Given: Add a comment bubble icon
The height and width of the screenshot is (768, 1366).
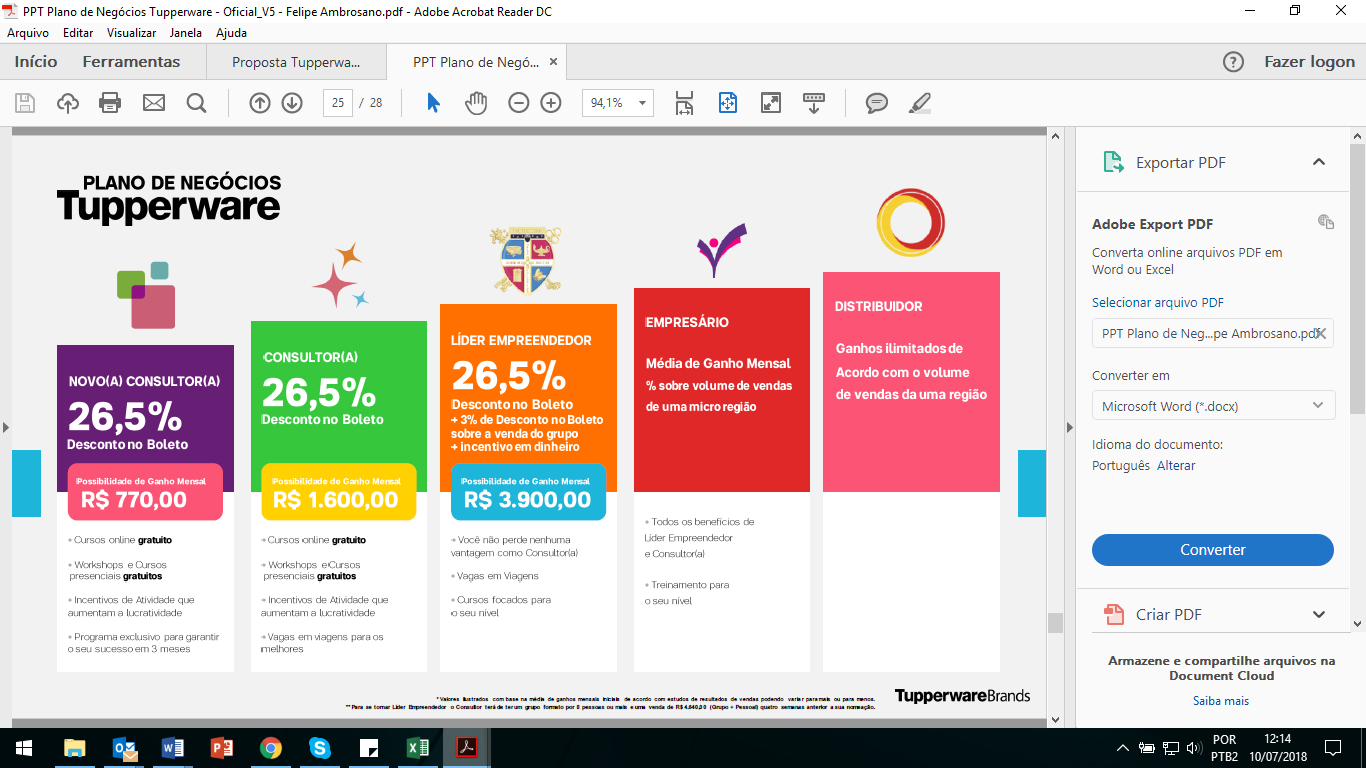Looking at the screenshot, I should (877, 103).
